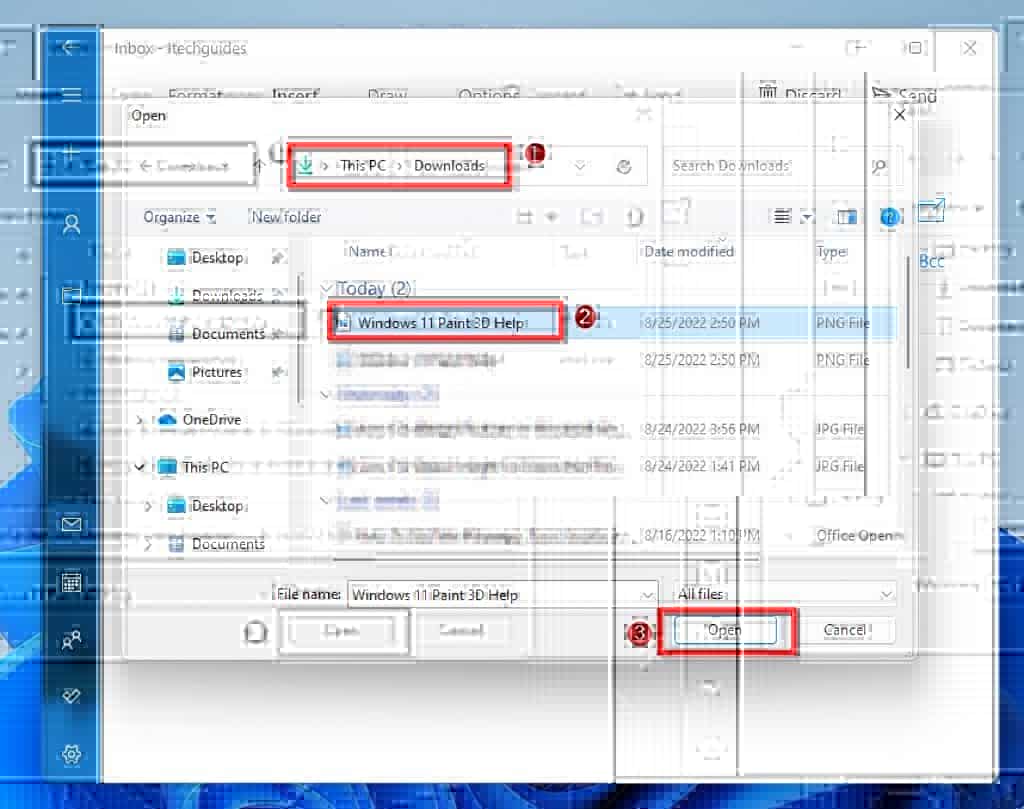Click Downloads breadcrumb in address bar
This screenshot has width=1024, height=809.
click(449, 166)
